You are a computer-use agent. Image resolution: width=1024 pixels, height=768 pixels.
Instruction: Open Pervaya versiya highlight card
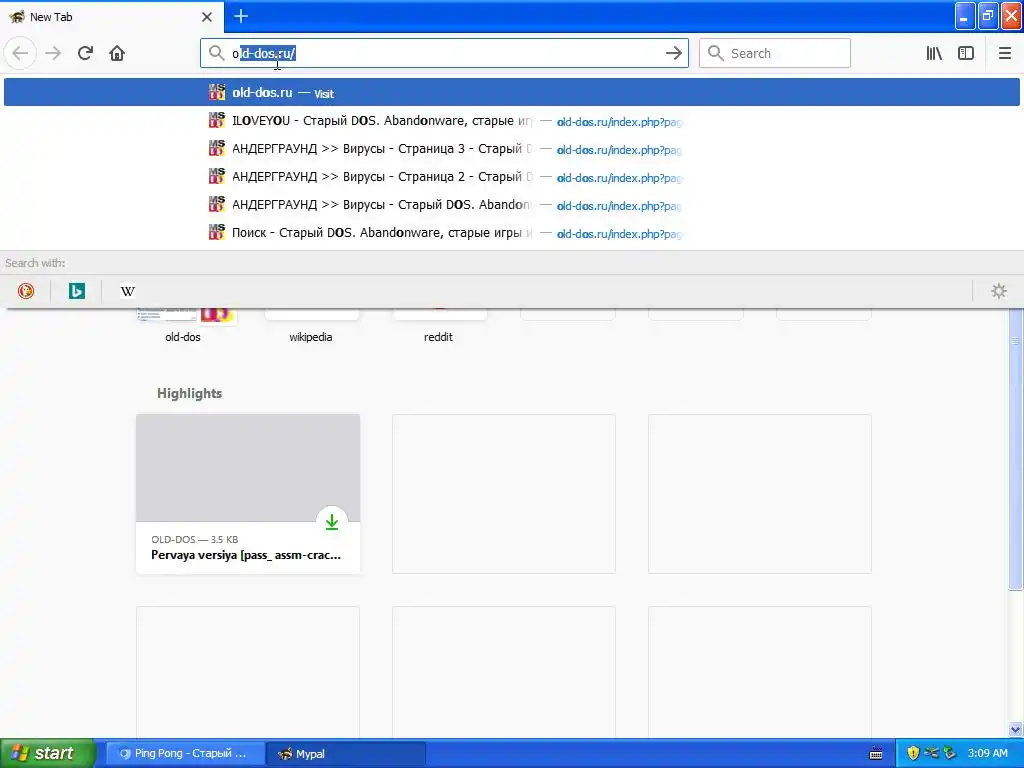(x=248, y=494)
